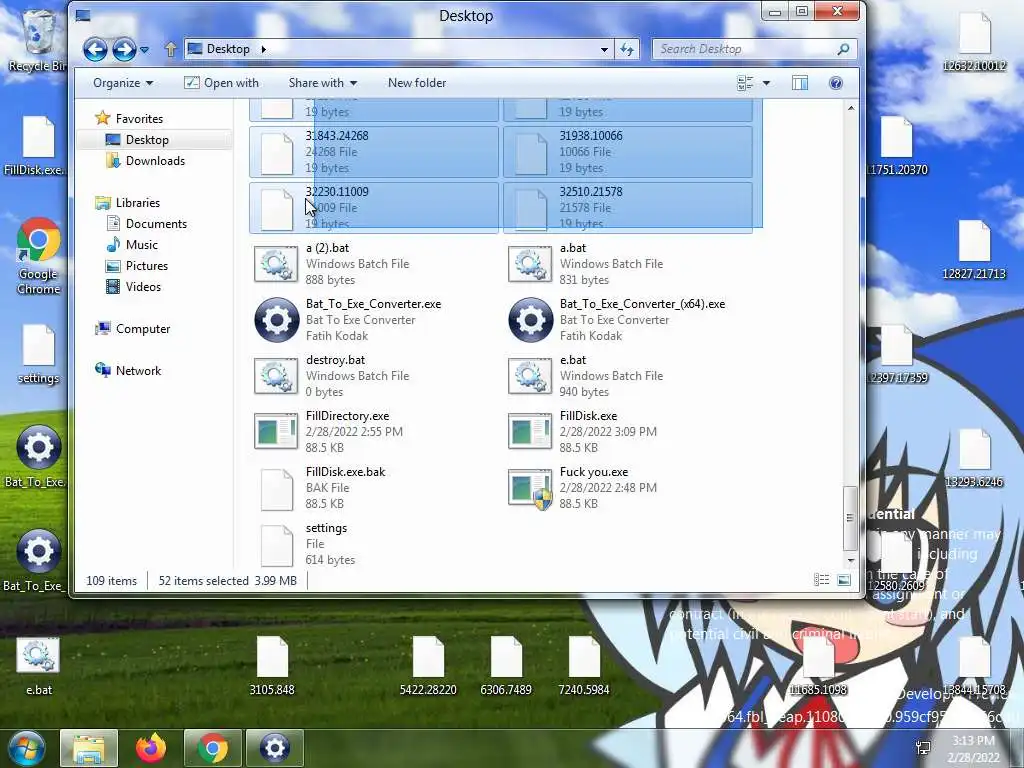Click the Desktop breadcrumb arrow in address bar
The image size is (1024, 768).
[264, 49]
